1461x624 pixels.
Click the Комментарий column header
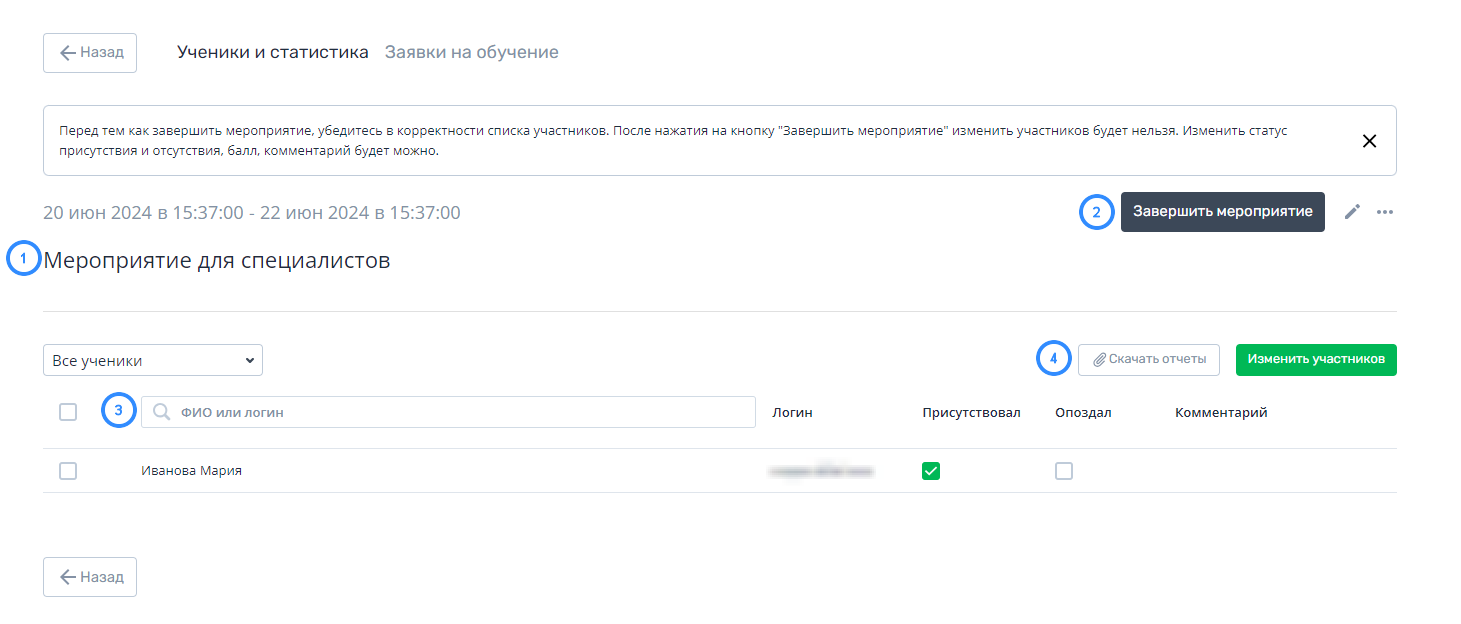(1221, 413)
